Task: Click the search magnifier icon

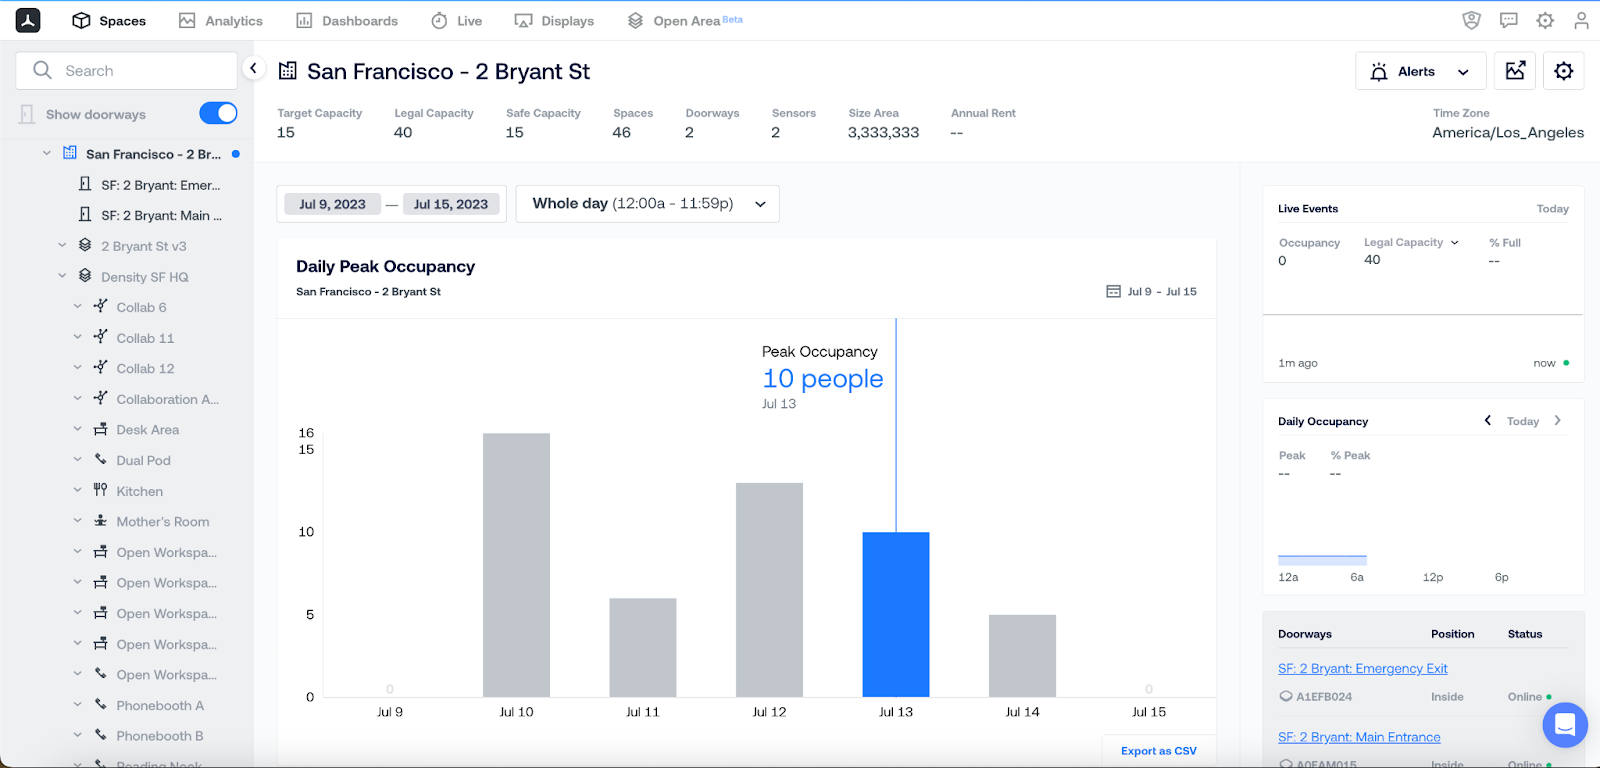Action: coord(42,70)
